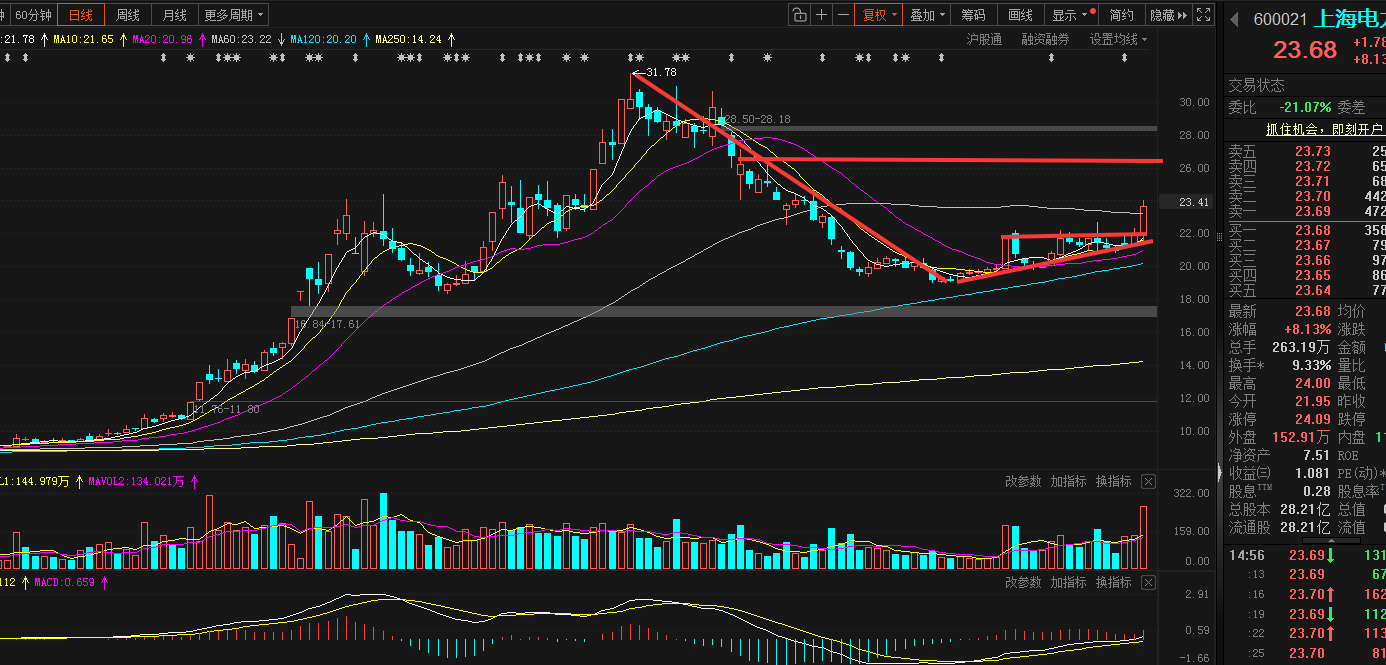Image resolution: width=1386 pixels, height=665 pixels.
Task: Select the 日线 daily chart tab
Action: click(80, 15)
